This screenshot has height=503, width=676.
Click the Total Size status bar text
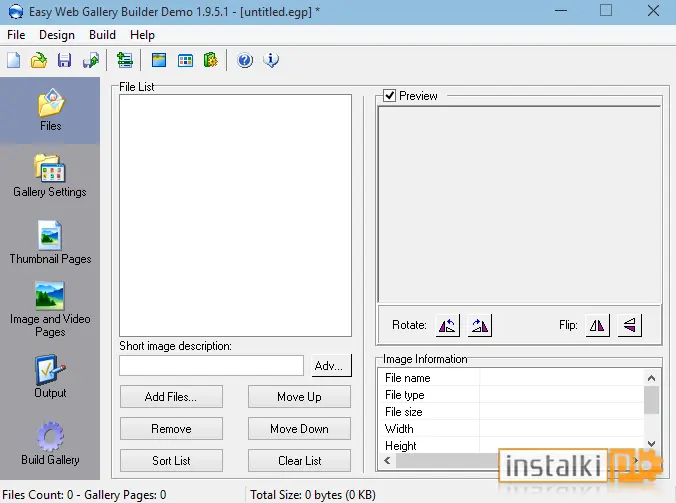(313, 494)
